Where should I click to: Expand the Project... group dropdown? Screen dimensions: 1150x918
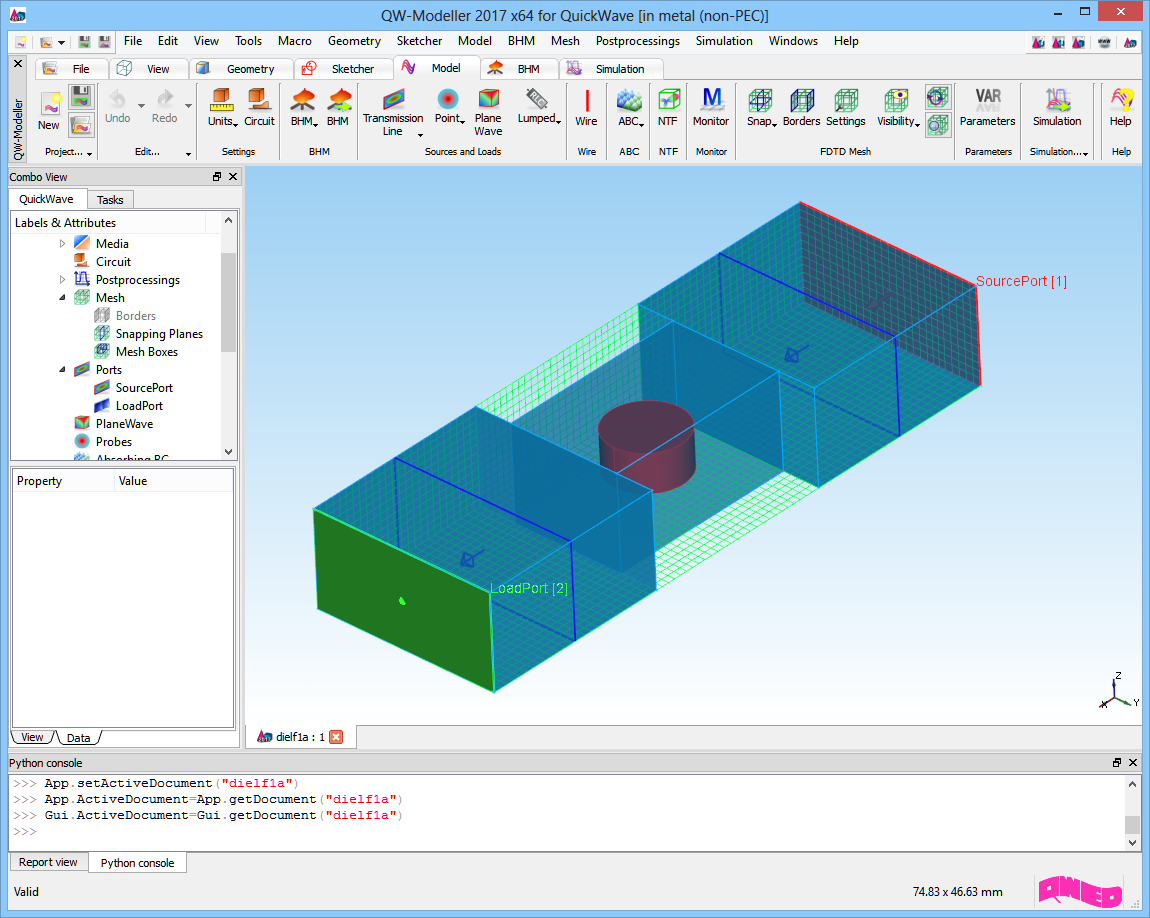pos(89,153)
